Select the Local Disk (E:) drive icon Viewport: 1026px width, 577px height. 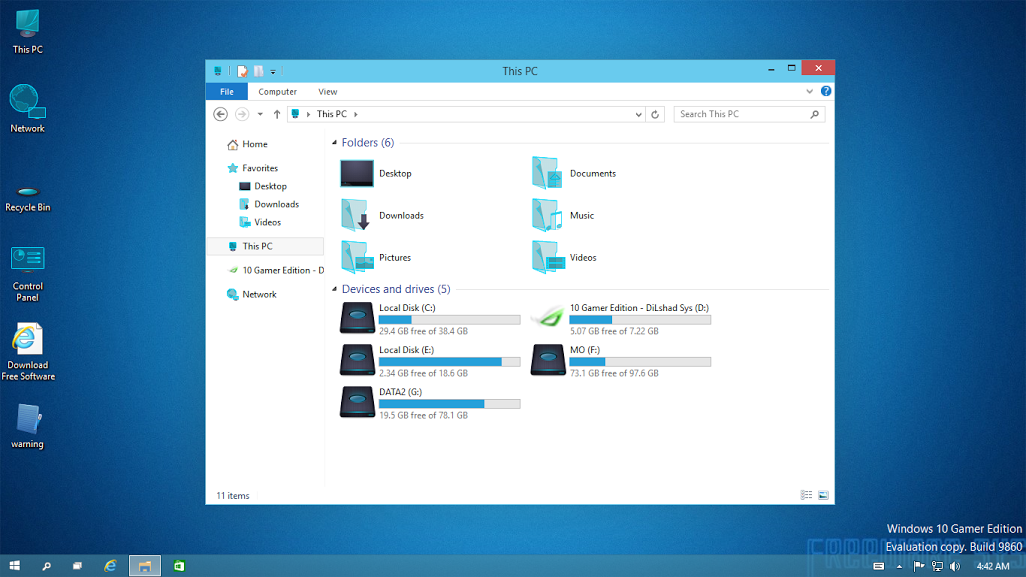click(x=357, y=360)
